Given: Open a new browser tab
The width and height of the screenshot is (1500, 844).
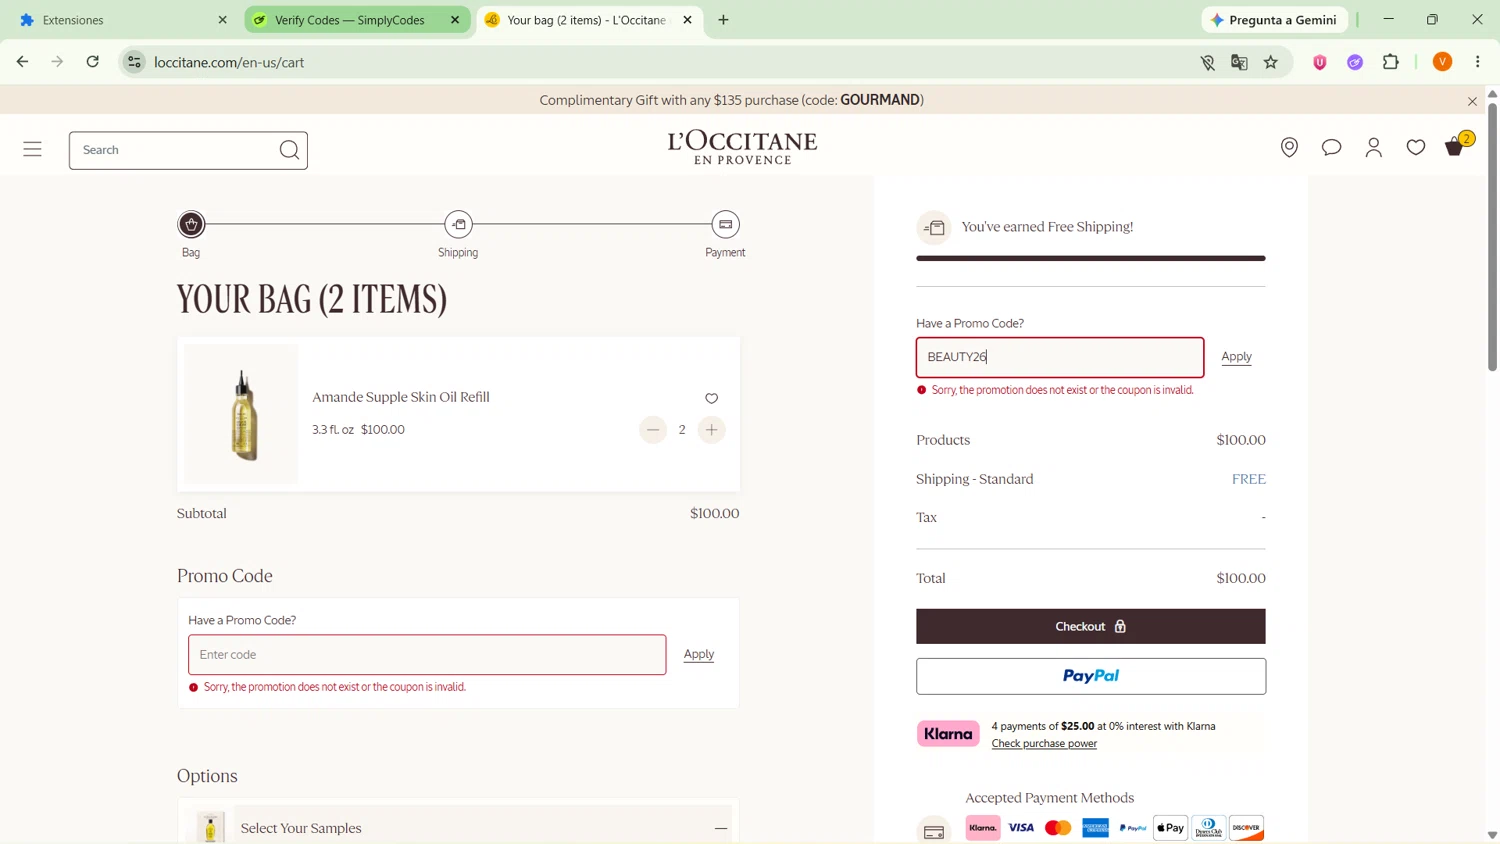Looking at the screenshot, I should (x=723, y=20).
